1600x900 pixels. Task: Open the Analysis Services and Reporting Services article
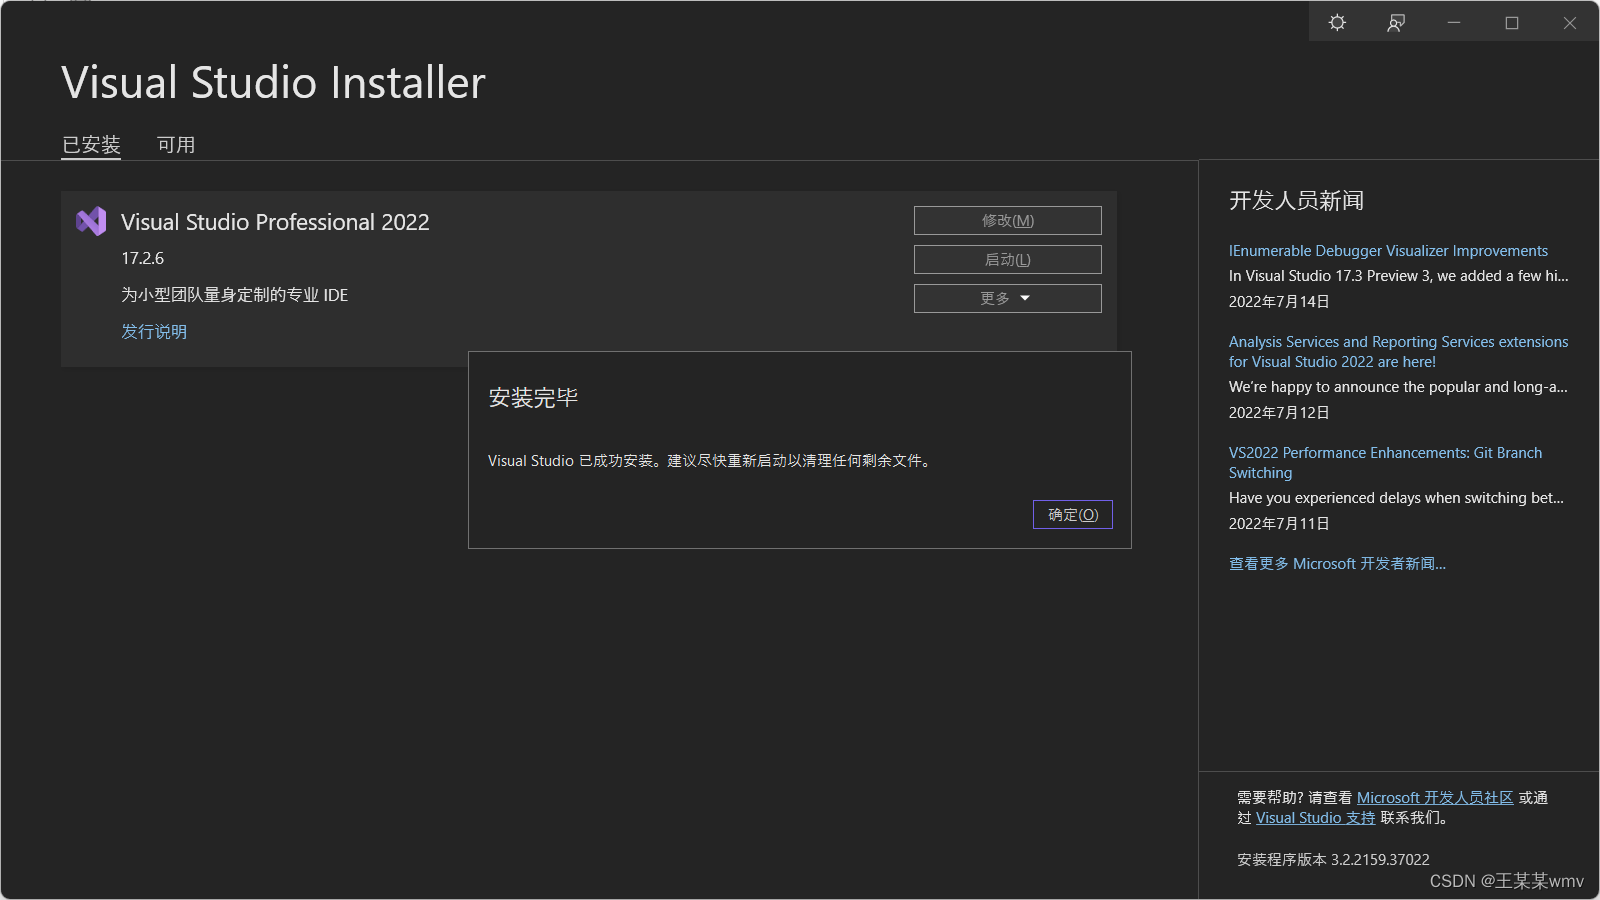click(x=1397, y=351)
